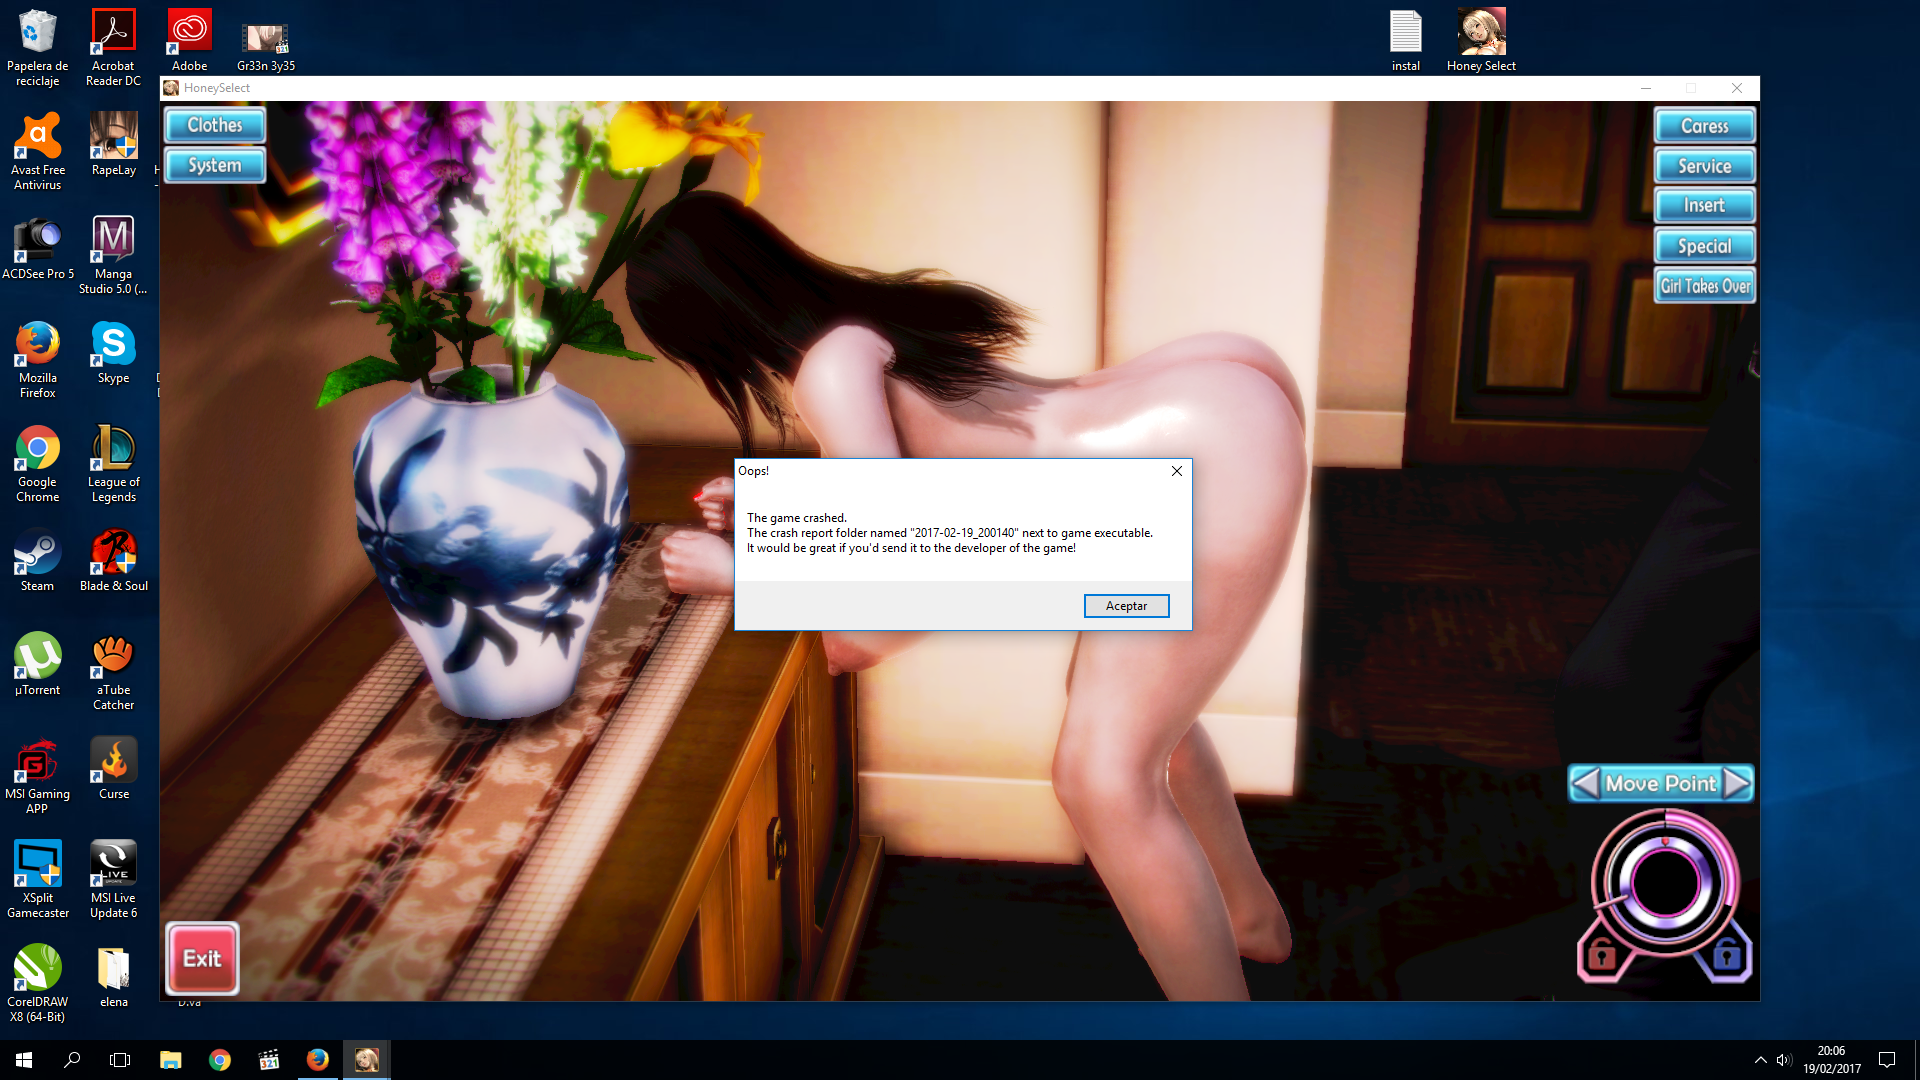Close the HoneySelect game window
The image size is (1920, 1080).
(1737, 88)
